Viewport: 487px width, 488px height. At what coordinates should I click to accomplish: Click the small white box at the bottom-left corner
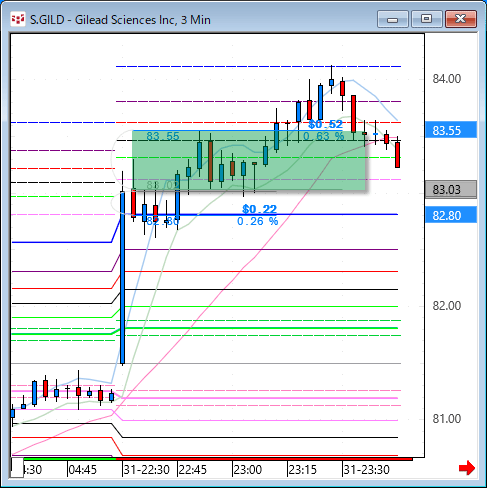[17, 468]
